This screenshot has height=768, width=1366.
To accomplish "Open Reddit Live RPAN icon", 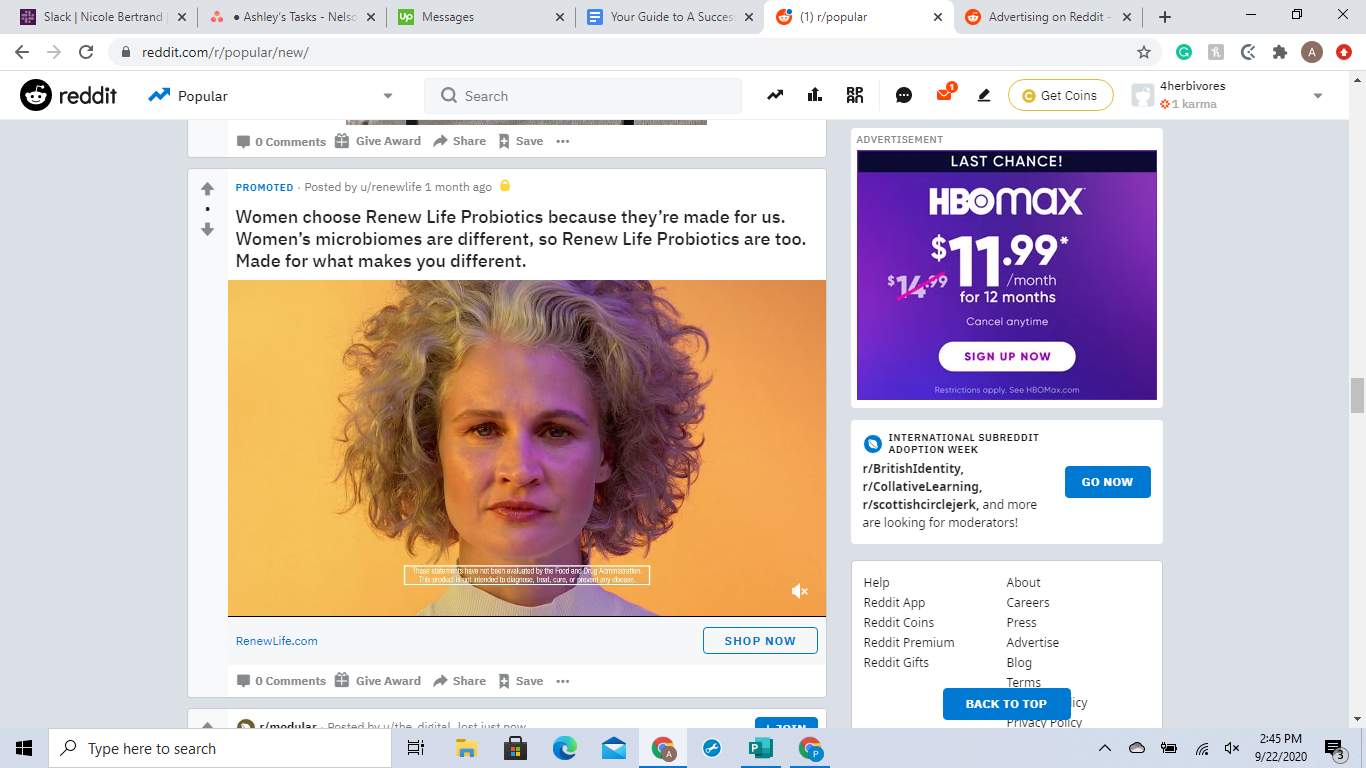I will coord(854,95).
